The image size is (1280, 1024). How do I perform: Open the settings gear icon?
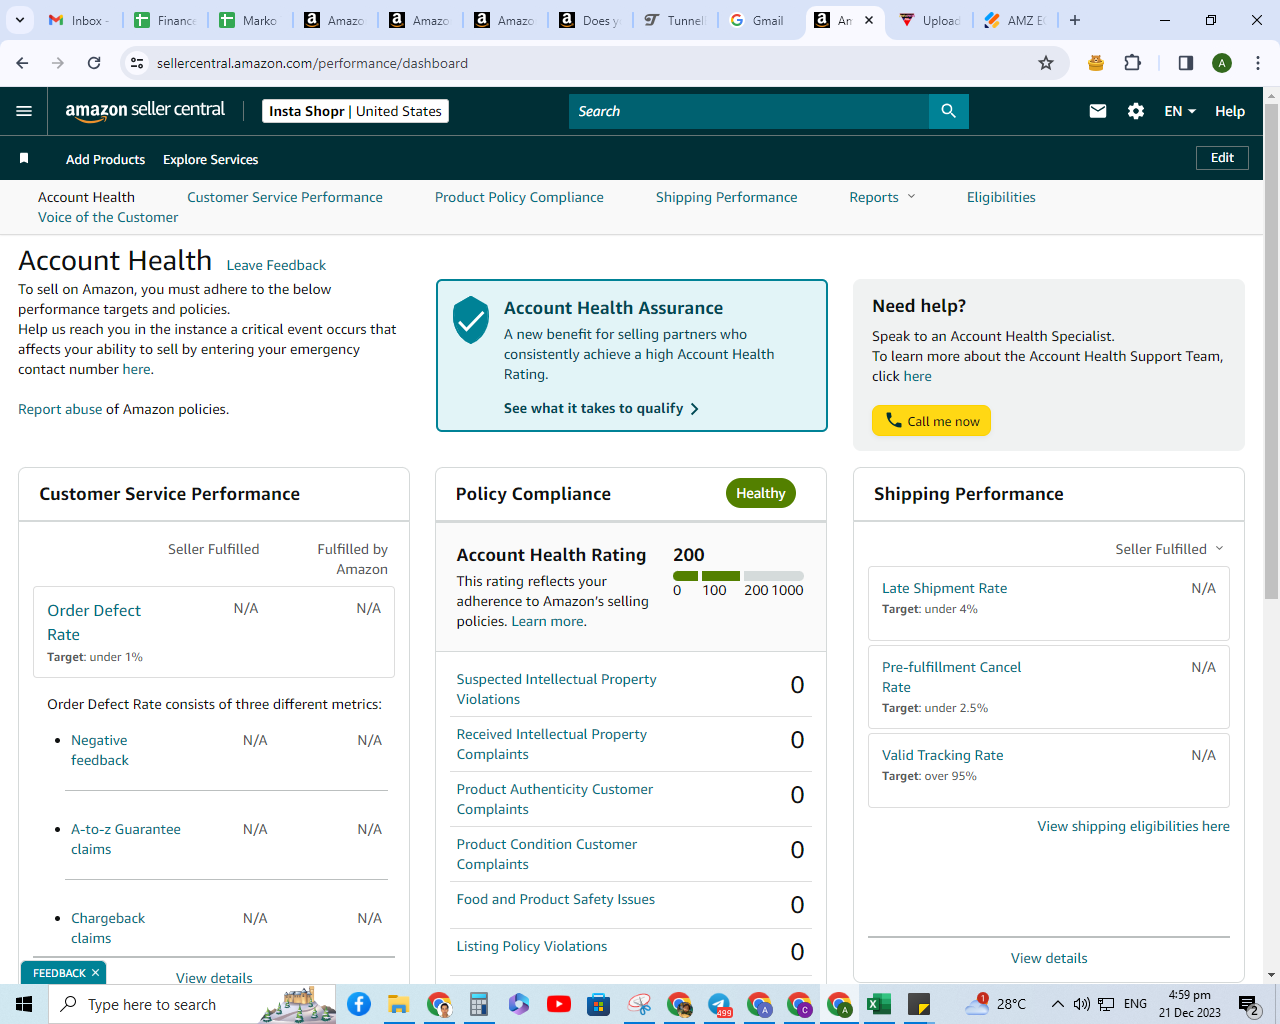click(x=1136, y=111)
